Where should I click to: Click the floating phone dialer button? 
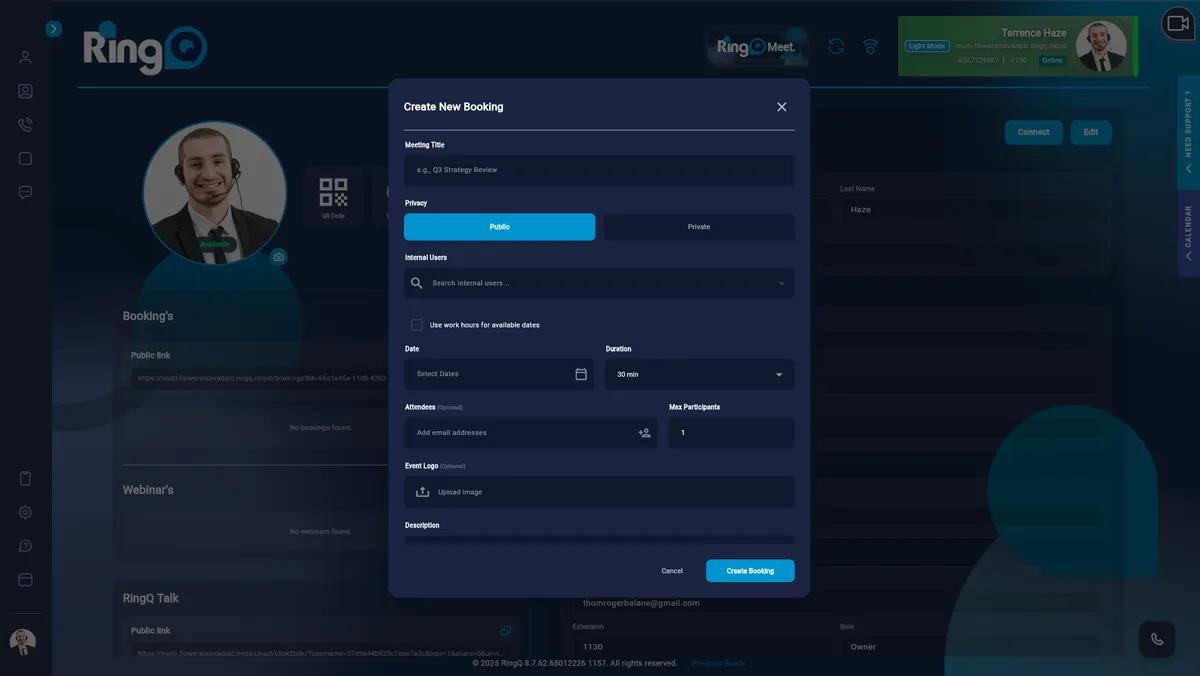pyautogui.click(x=1157, y=639)
